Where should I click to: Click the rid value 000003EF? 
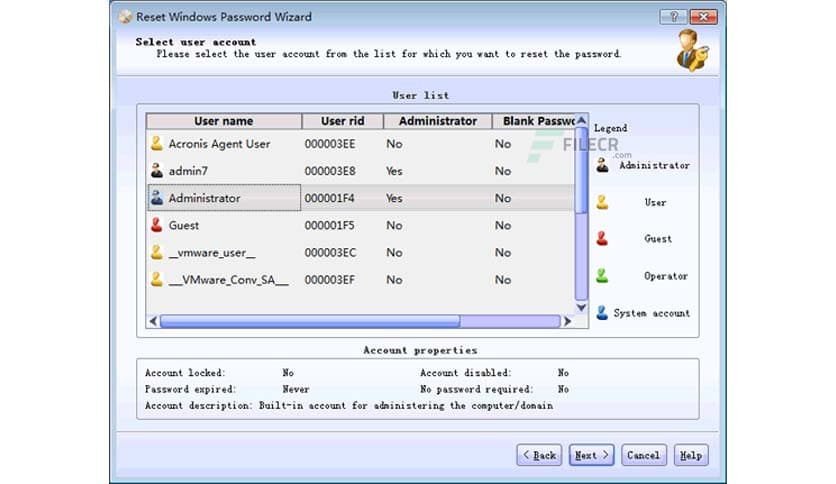click(329, 280)
